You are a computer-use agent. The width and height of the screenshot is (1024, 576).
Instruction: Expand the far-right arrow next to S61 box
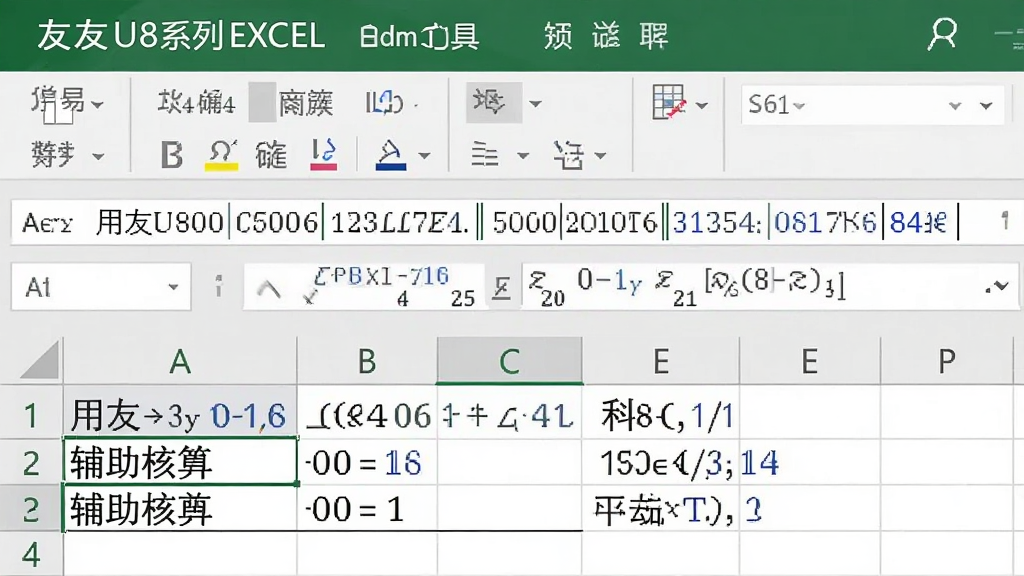tap(985, 105)
